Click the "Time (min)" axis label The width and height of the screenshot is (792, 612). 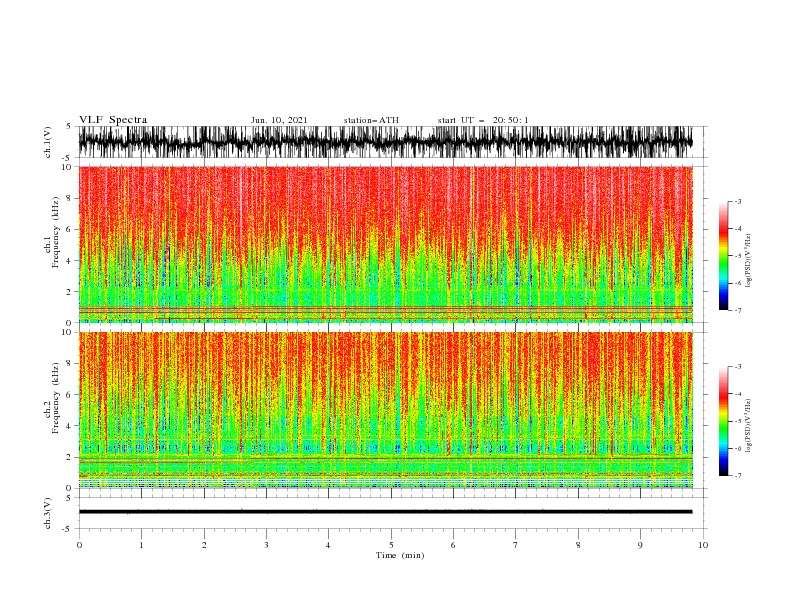[x=400, y=555]
